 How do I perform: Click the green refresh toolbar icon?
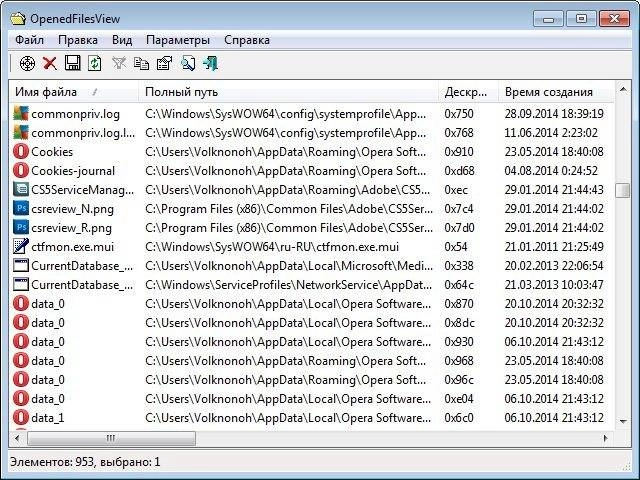[x=94, y=64]
